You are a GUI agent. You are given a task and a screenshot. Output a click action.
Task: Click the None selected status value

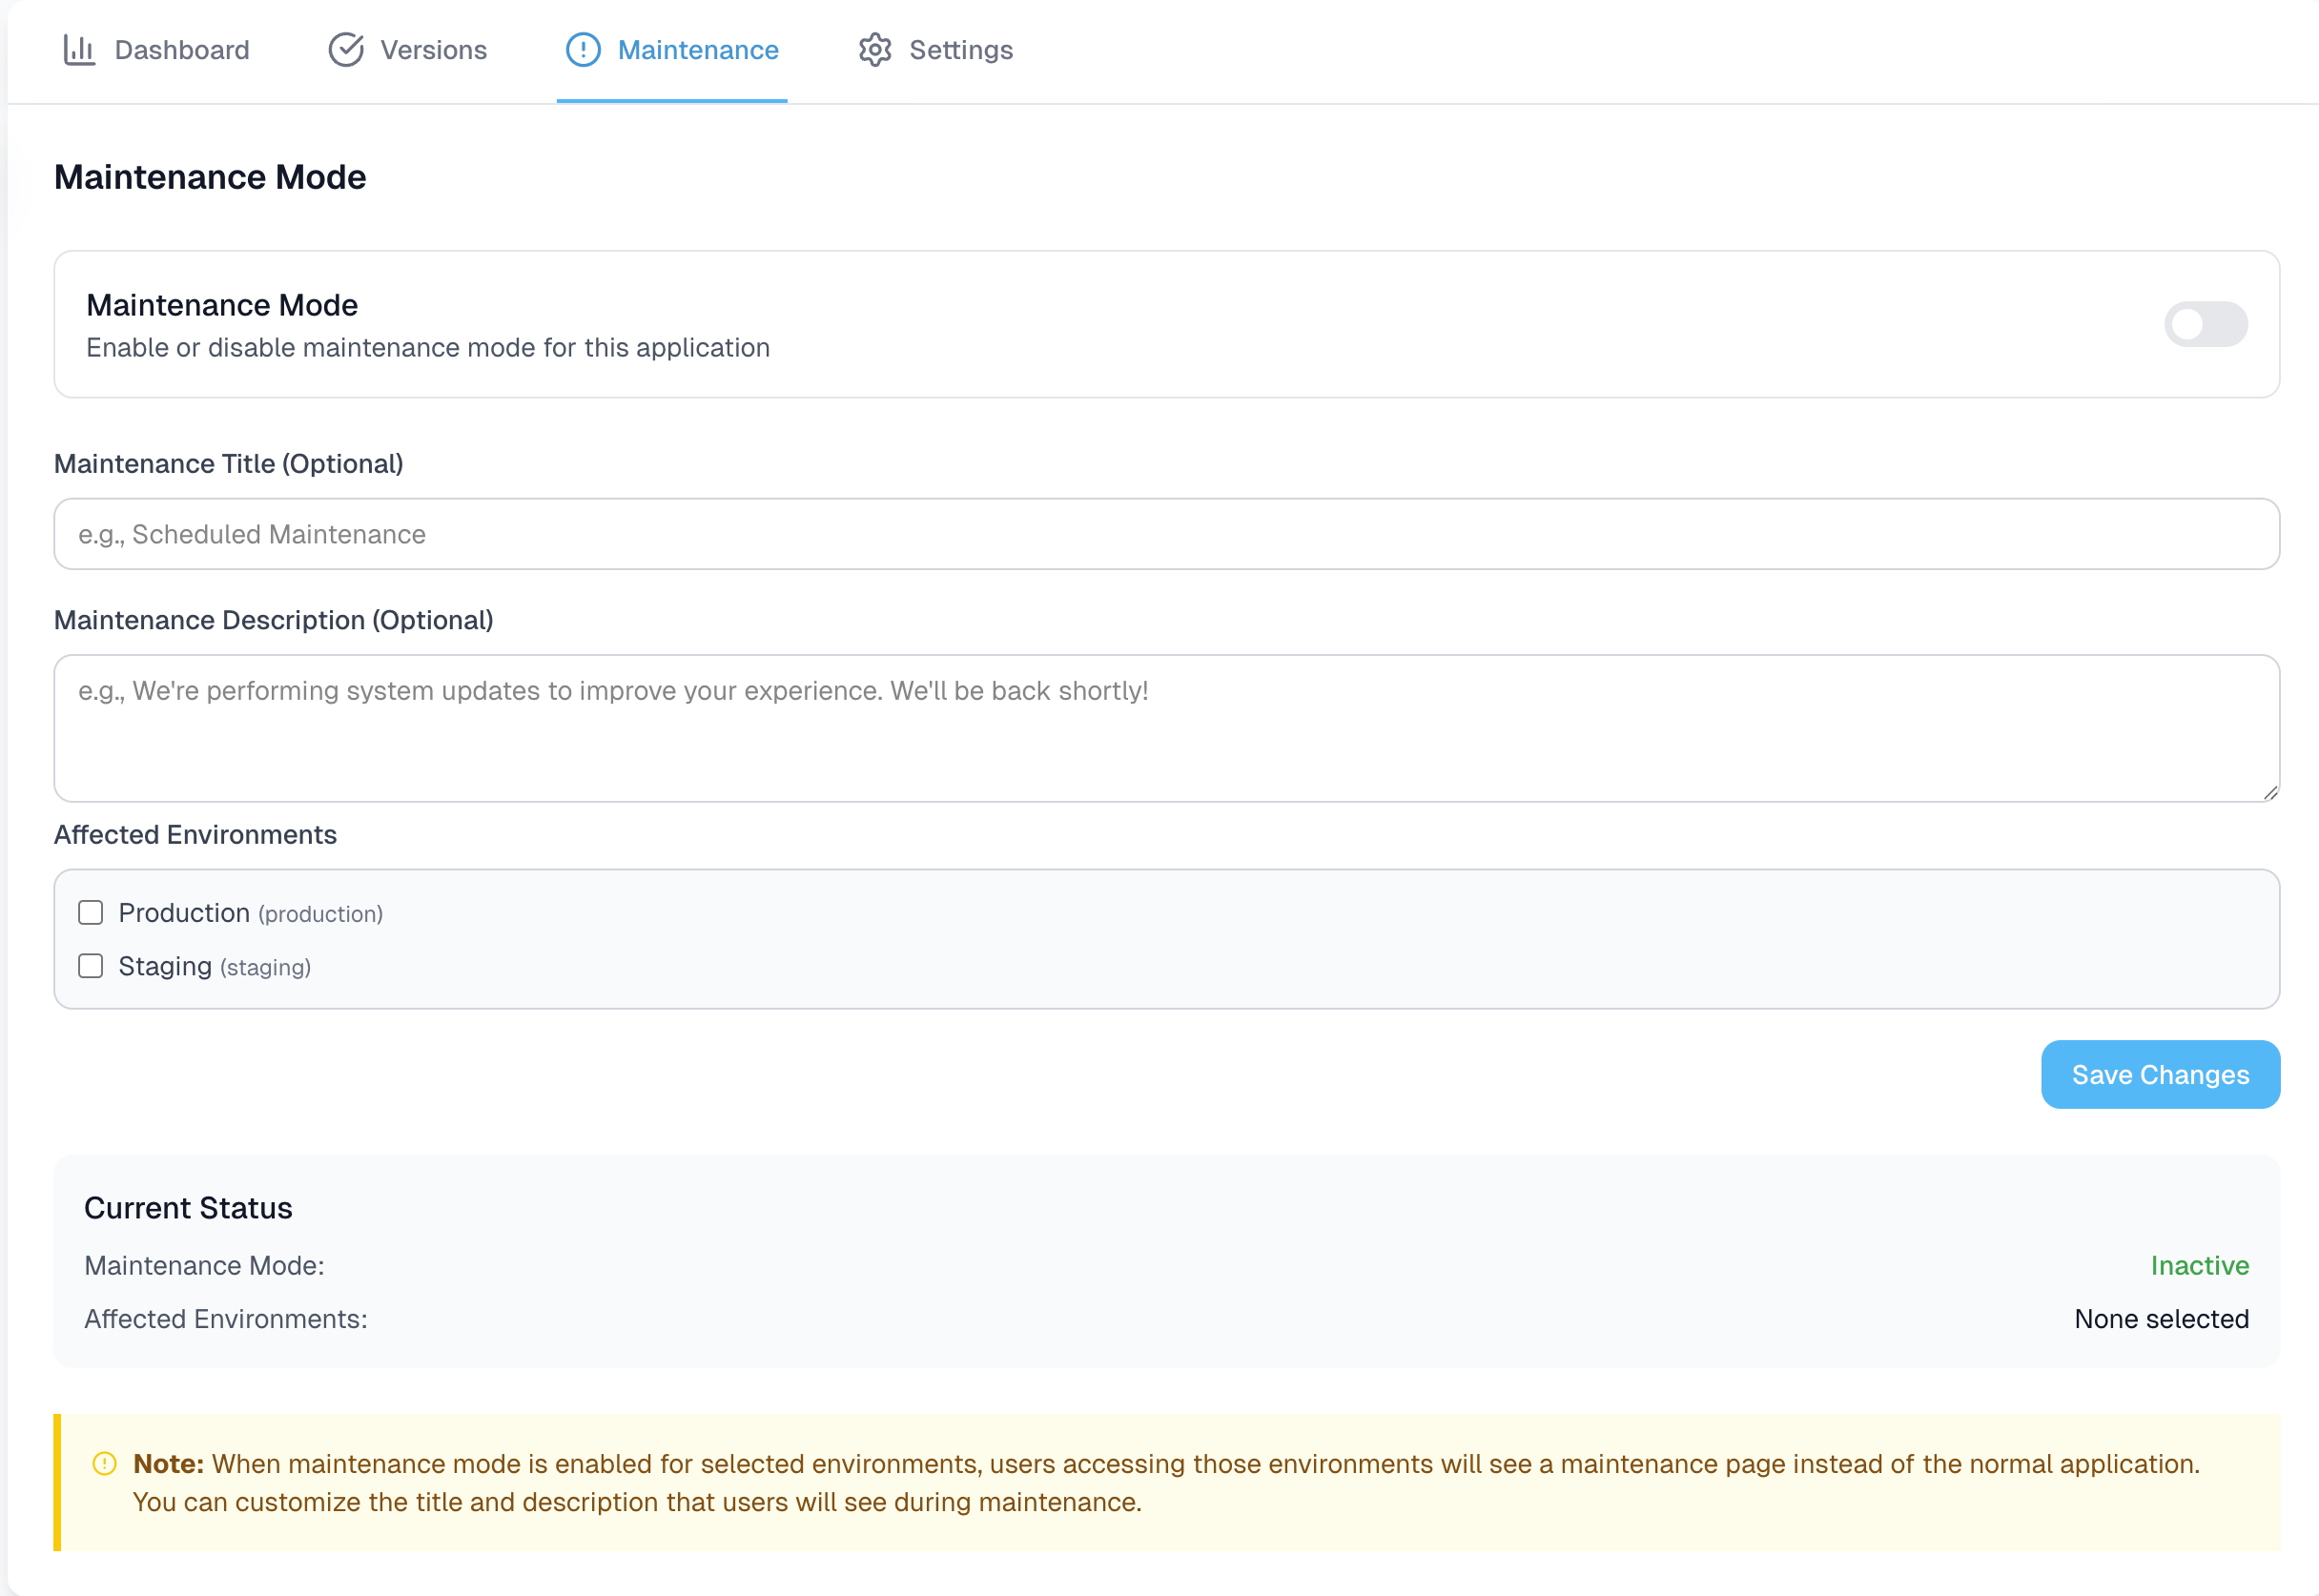click(2161, 1319)
